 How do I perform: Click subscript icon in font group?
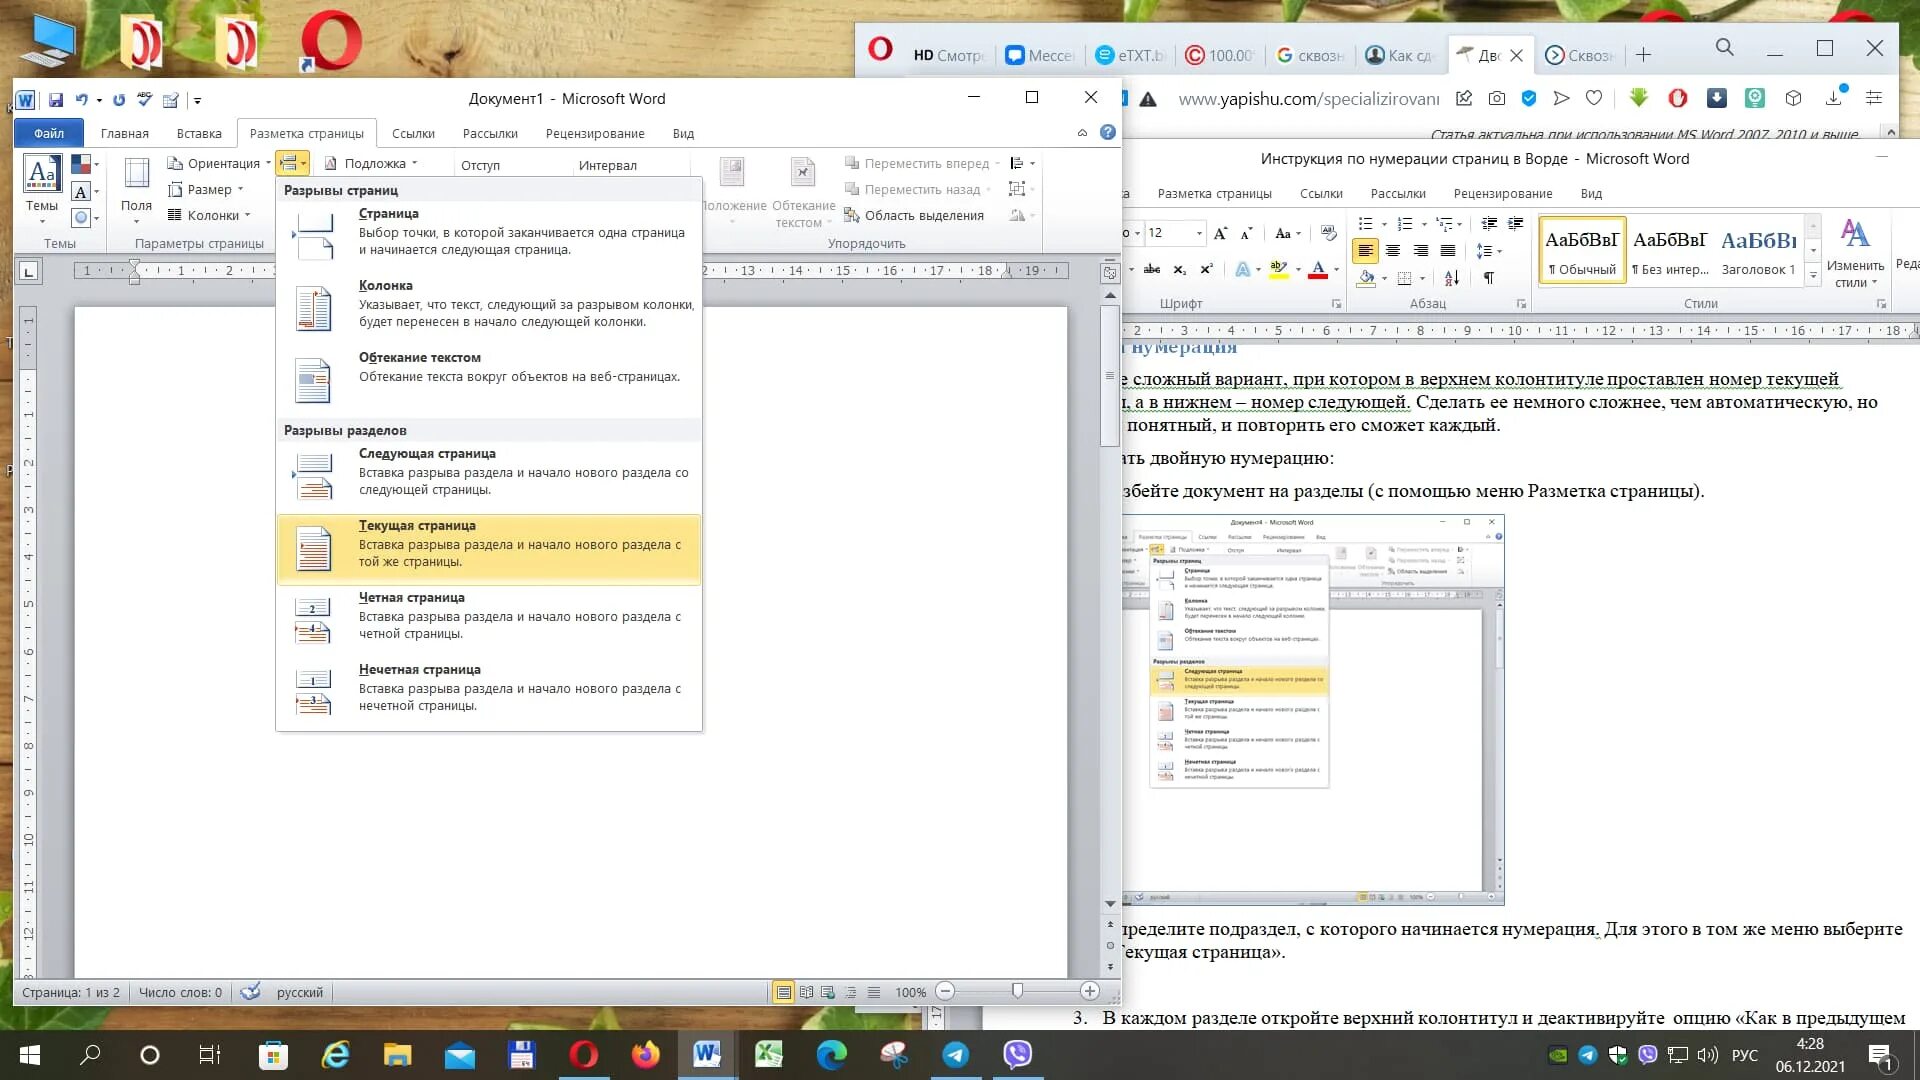pyautogui.click(x=1180, y=269)
